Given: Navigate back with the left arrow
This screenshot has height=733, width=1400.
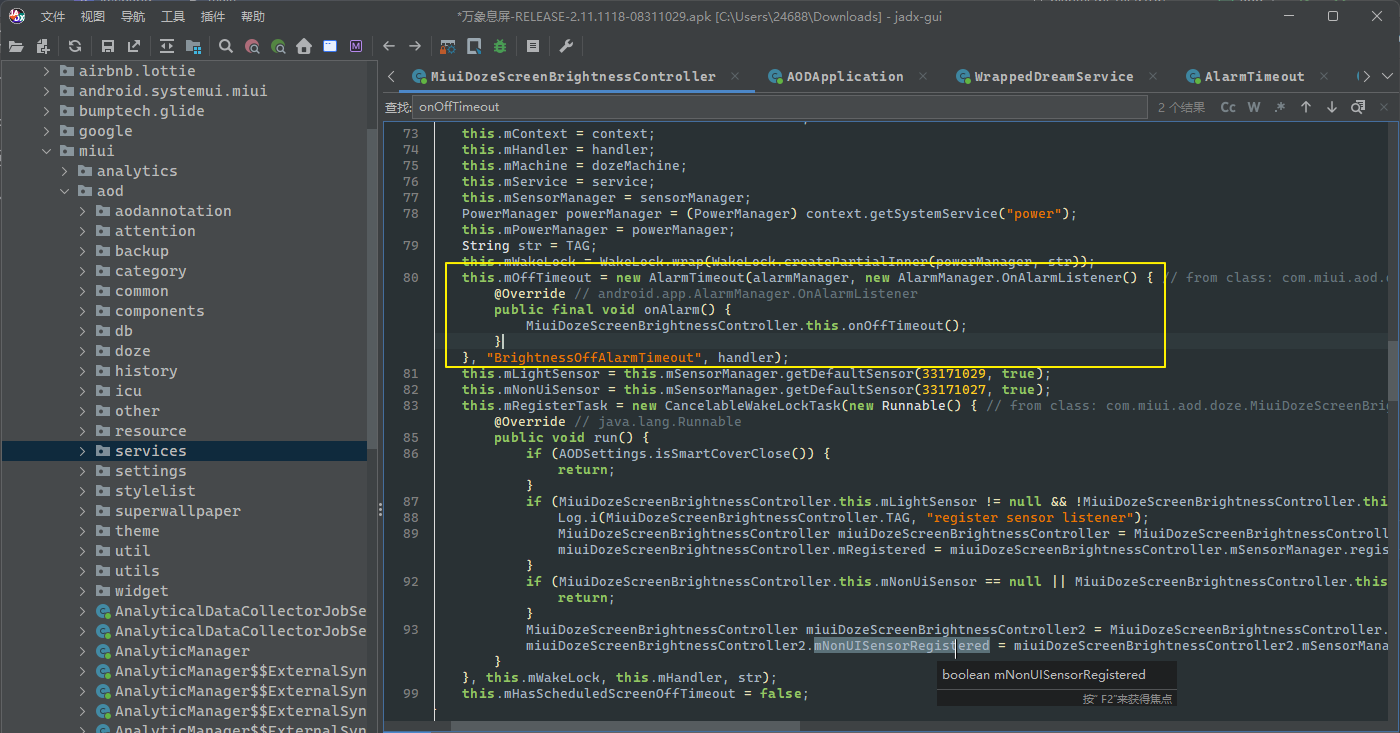Looking at the screenshot, I should (389, 46).
